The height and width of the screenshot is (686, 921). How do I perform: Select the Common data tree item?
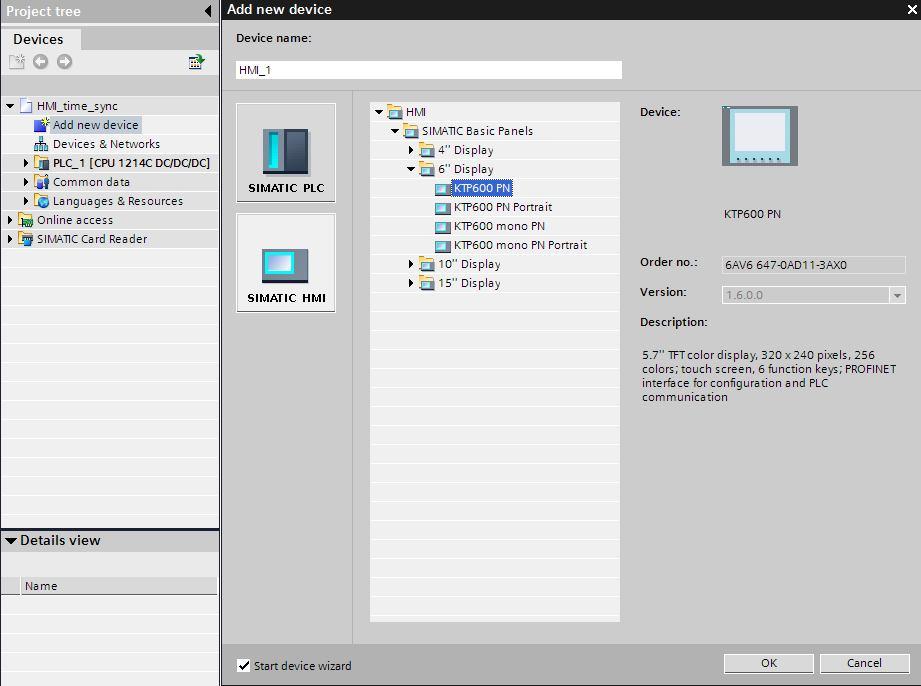coord(91,182)
